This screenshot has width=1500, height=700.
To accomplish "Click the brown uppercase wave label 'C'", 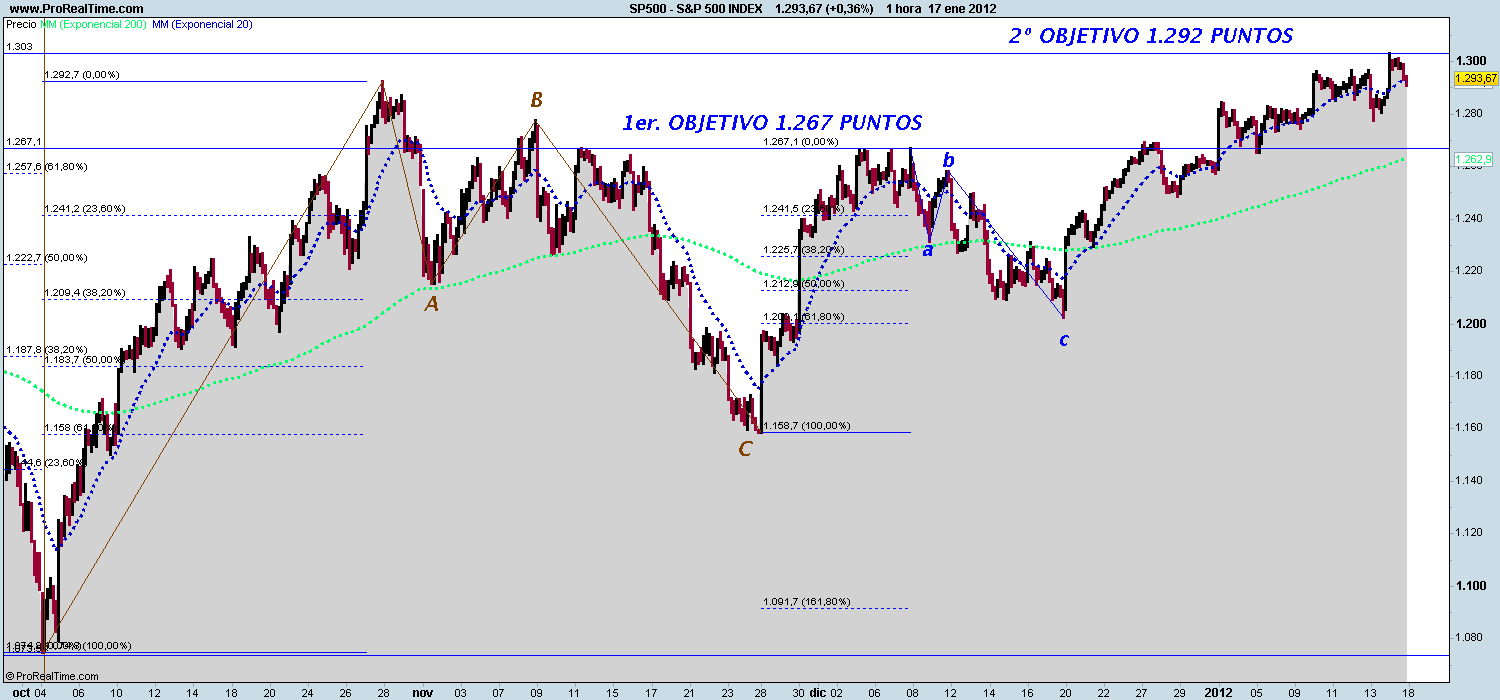I will click(744, 449).
